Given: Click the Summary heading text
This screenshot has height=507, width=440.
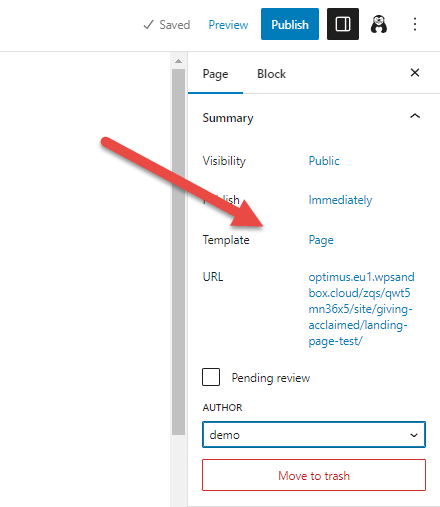Looking at the screenshot, I should [x=228, y=118].
